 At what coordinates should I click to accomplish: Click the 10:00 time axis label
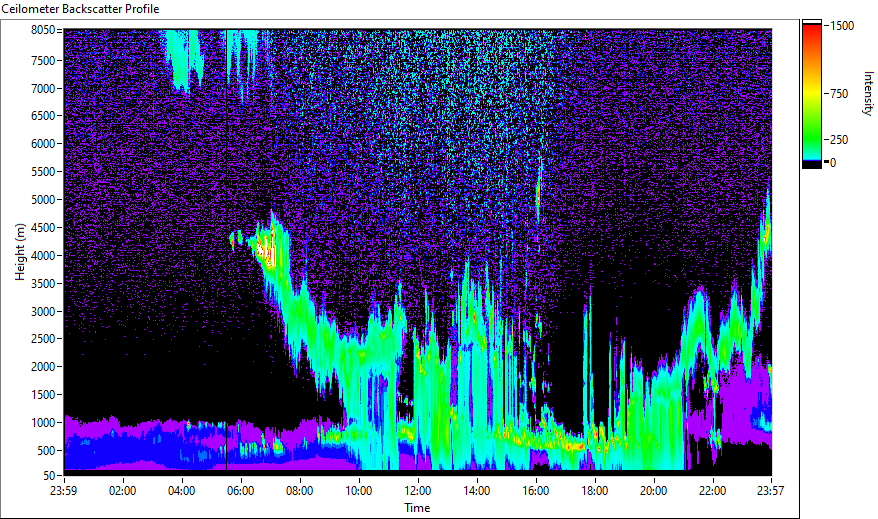point(358,491)
